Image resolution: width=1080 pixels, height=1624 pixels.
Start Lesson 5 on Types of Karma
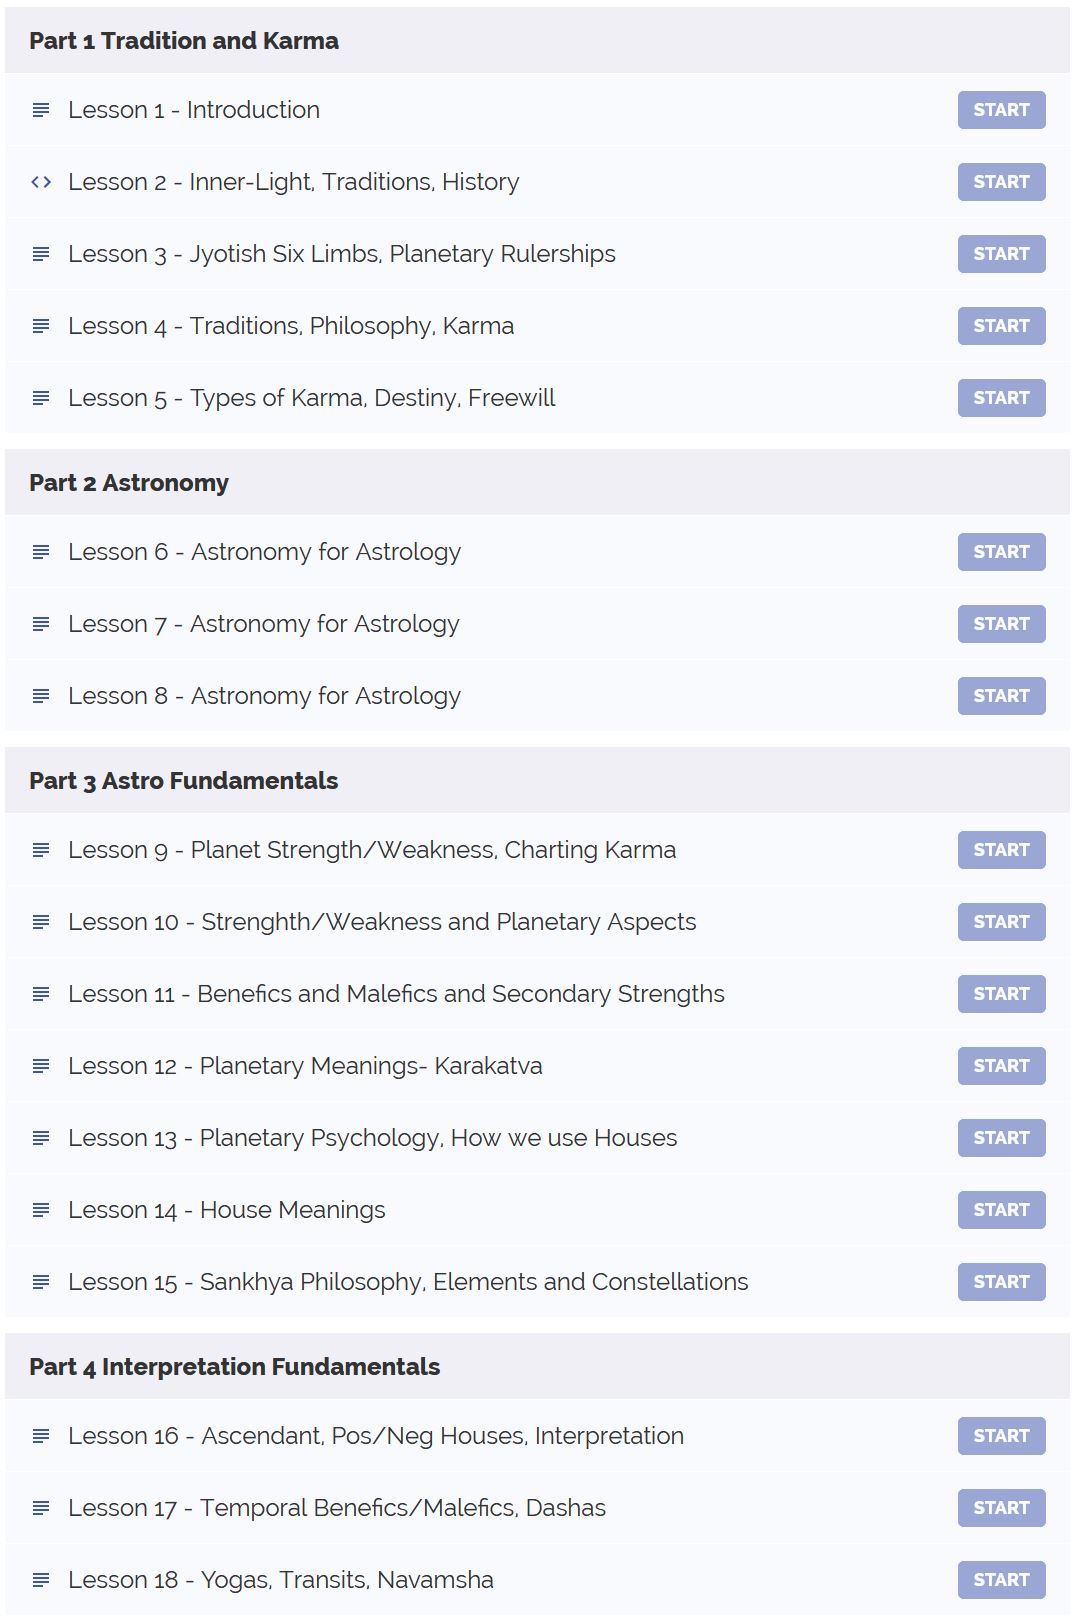(x=1001, y=398)
